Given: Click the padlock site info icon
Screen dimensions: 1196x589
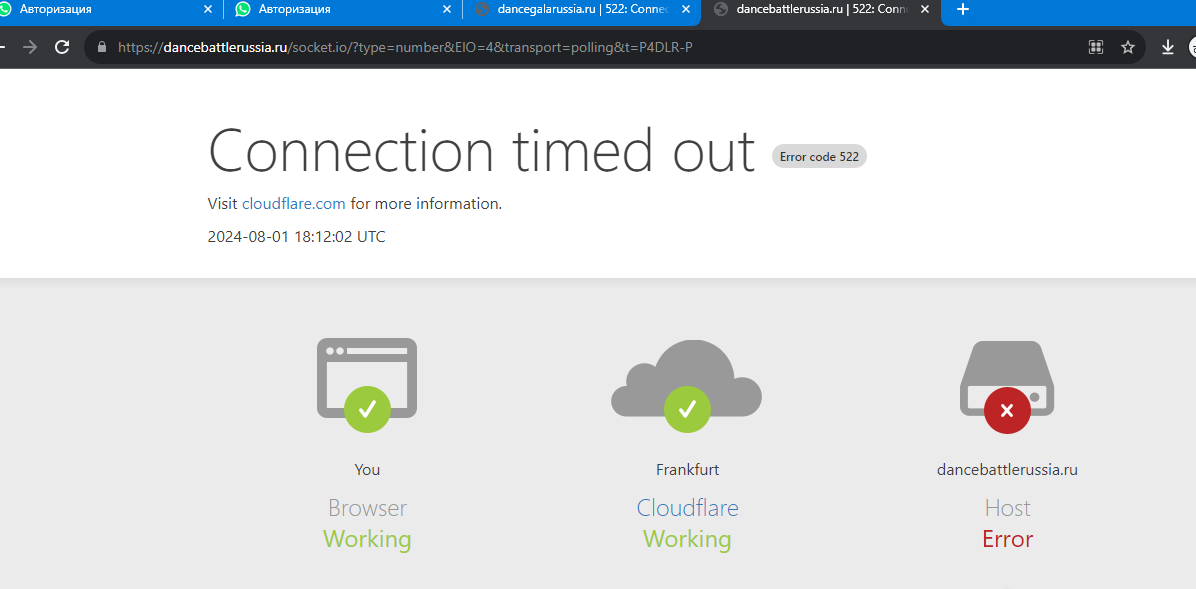Looking at the screenshot, I should [101, 47].
